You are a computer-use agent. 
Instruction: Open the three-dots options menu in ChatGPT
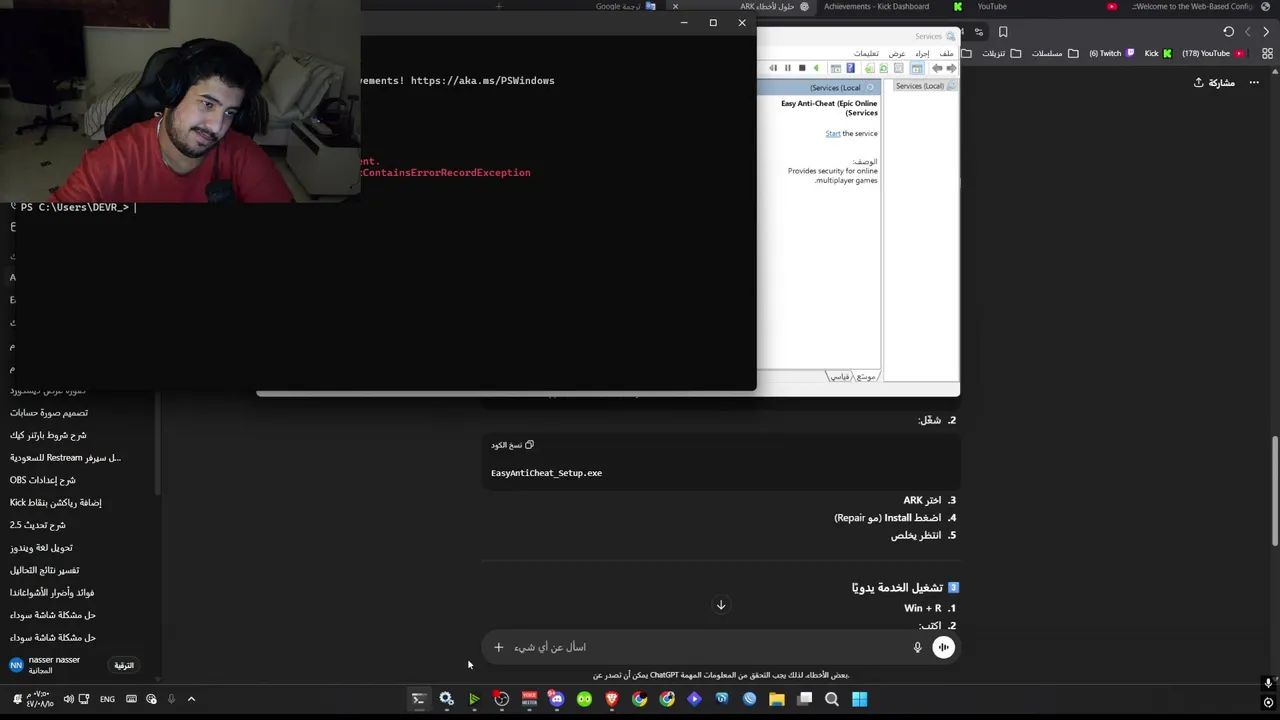coord(1254,83)
